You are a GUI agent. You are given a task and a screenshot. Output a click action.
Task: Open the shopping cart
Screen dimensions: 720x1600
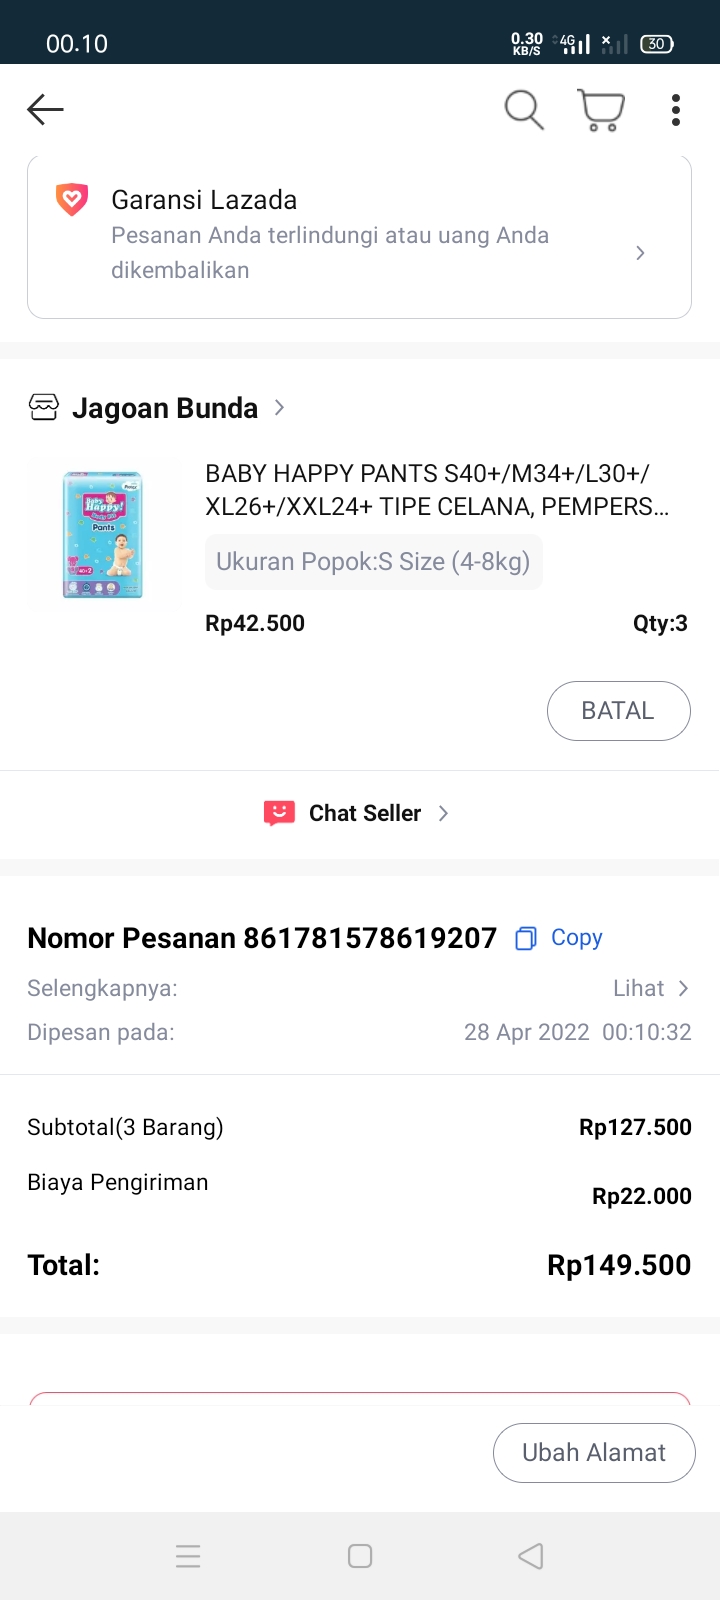601,109
